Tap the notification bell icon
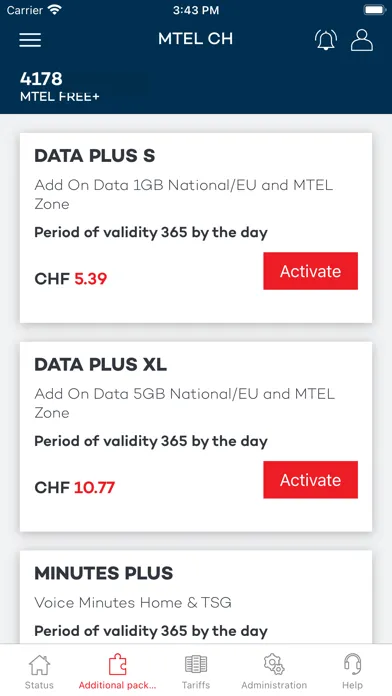The width and height of the screenshot is (392, 696). coord(326,40)
